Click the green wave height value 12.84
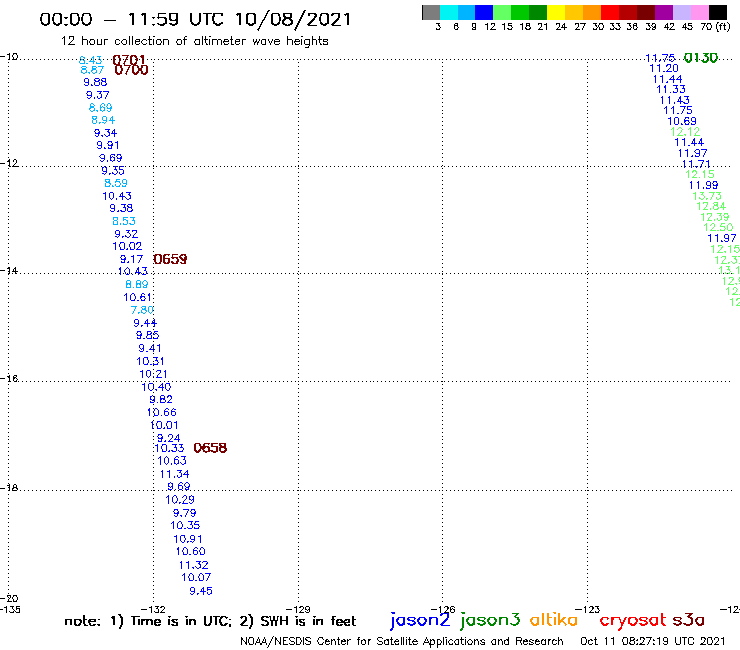This screenshot has width=740, height=650. tap(711, 206)
